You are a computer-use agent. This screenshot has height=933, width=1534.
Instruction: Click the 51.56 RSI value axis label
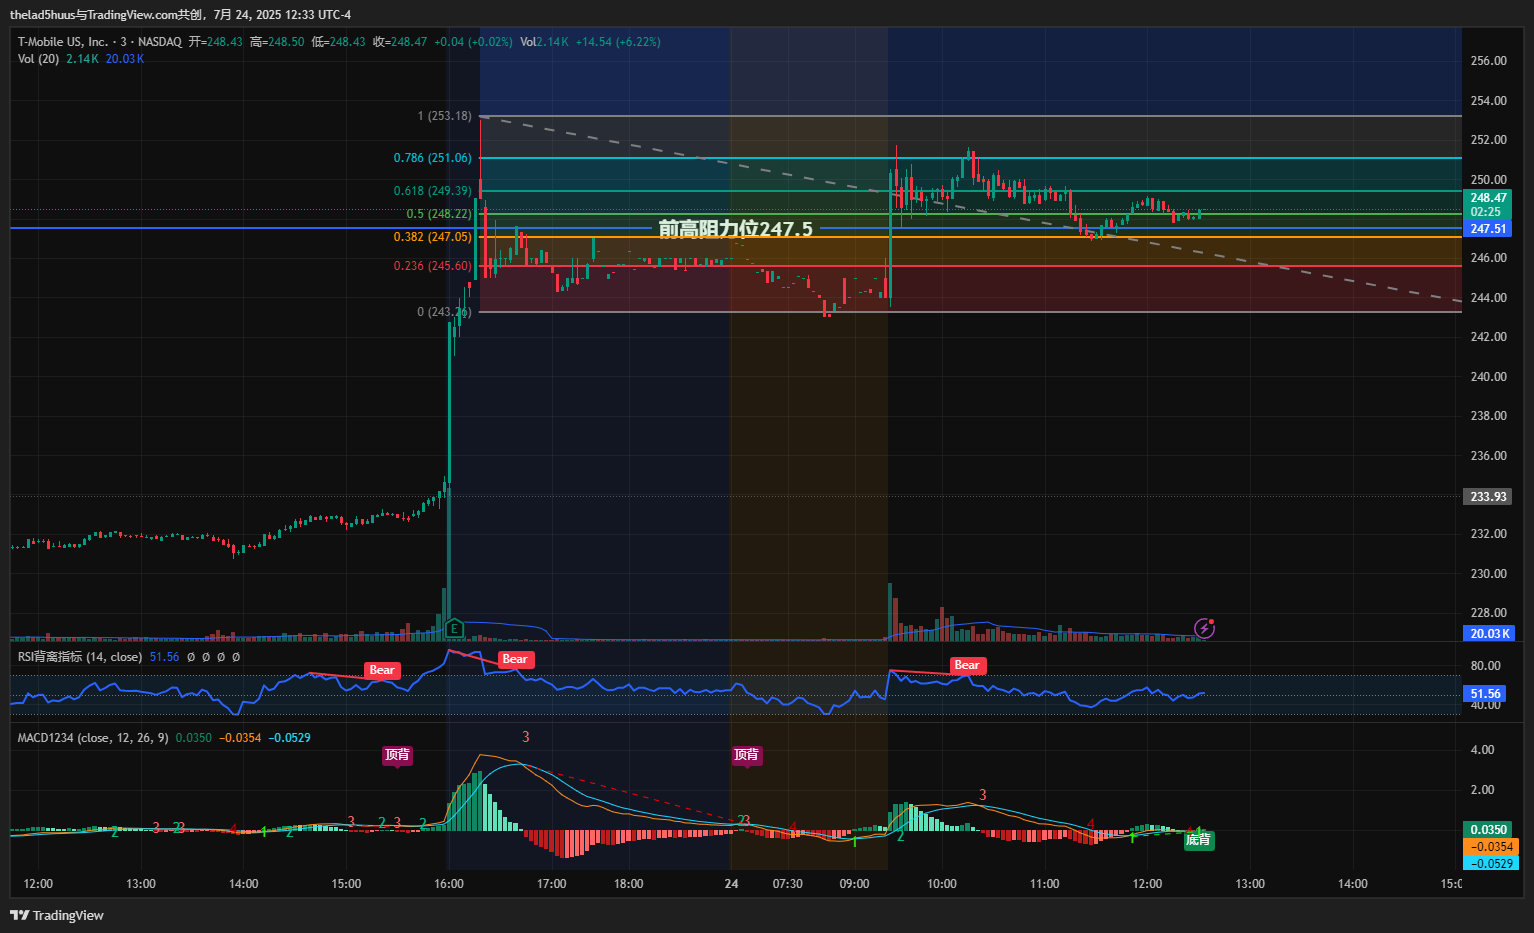coord(1485,694)
